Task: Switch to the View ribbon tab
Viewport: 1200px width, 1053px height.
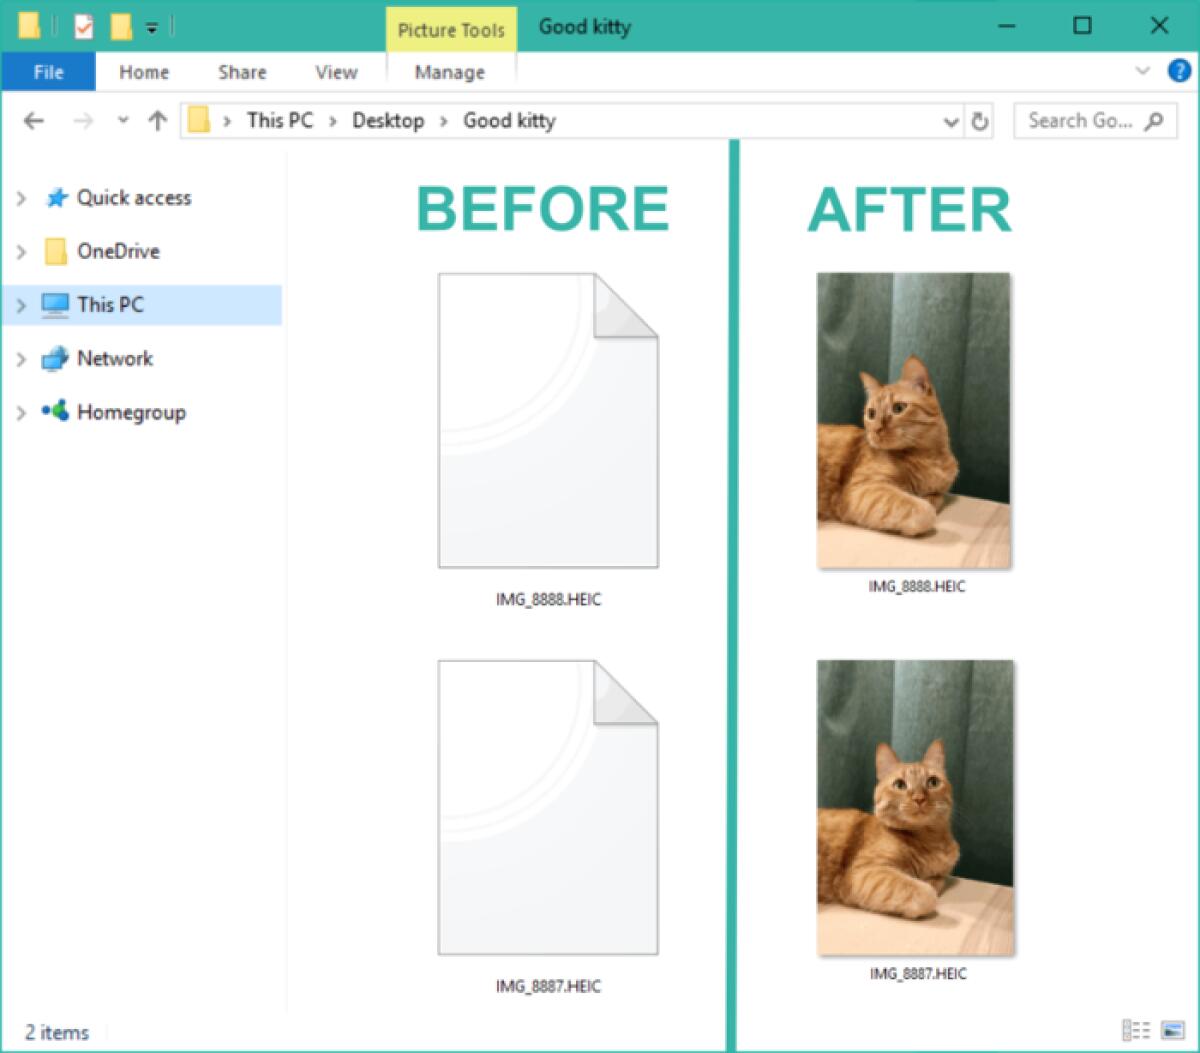Action: tap(336, 72)
